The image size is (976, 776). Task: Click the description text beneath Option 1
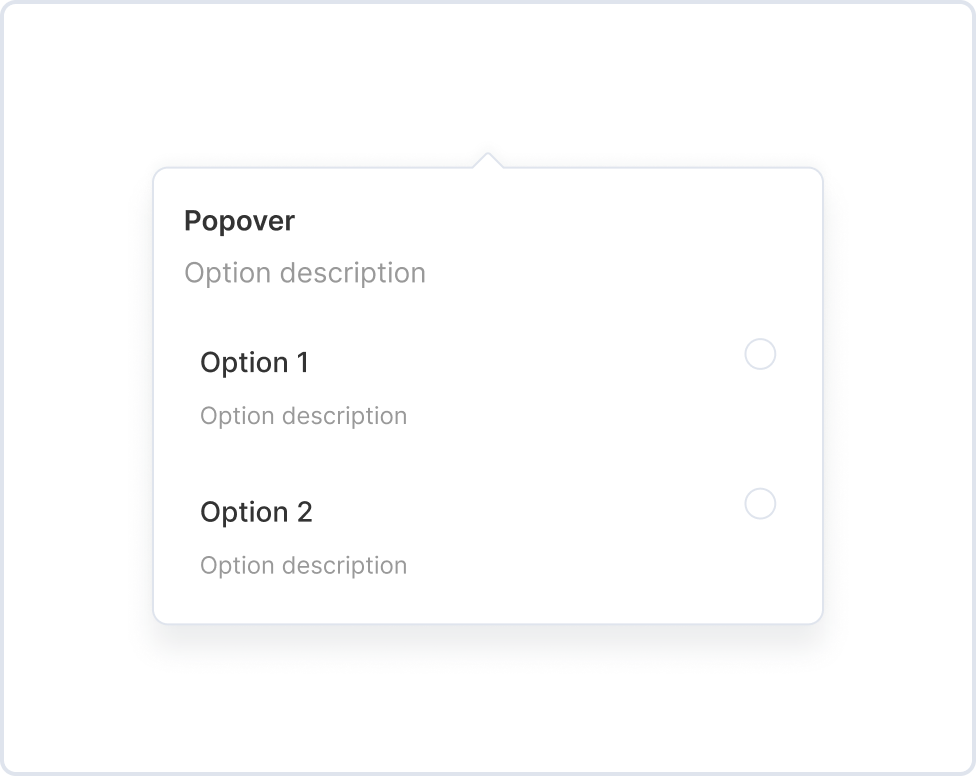click(x=303, y=416)
